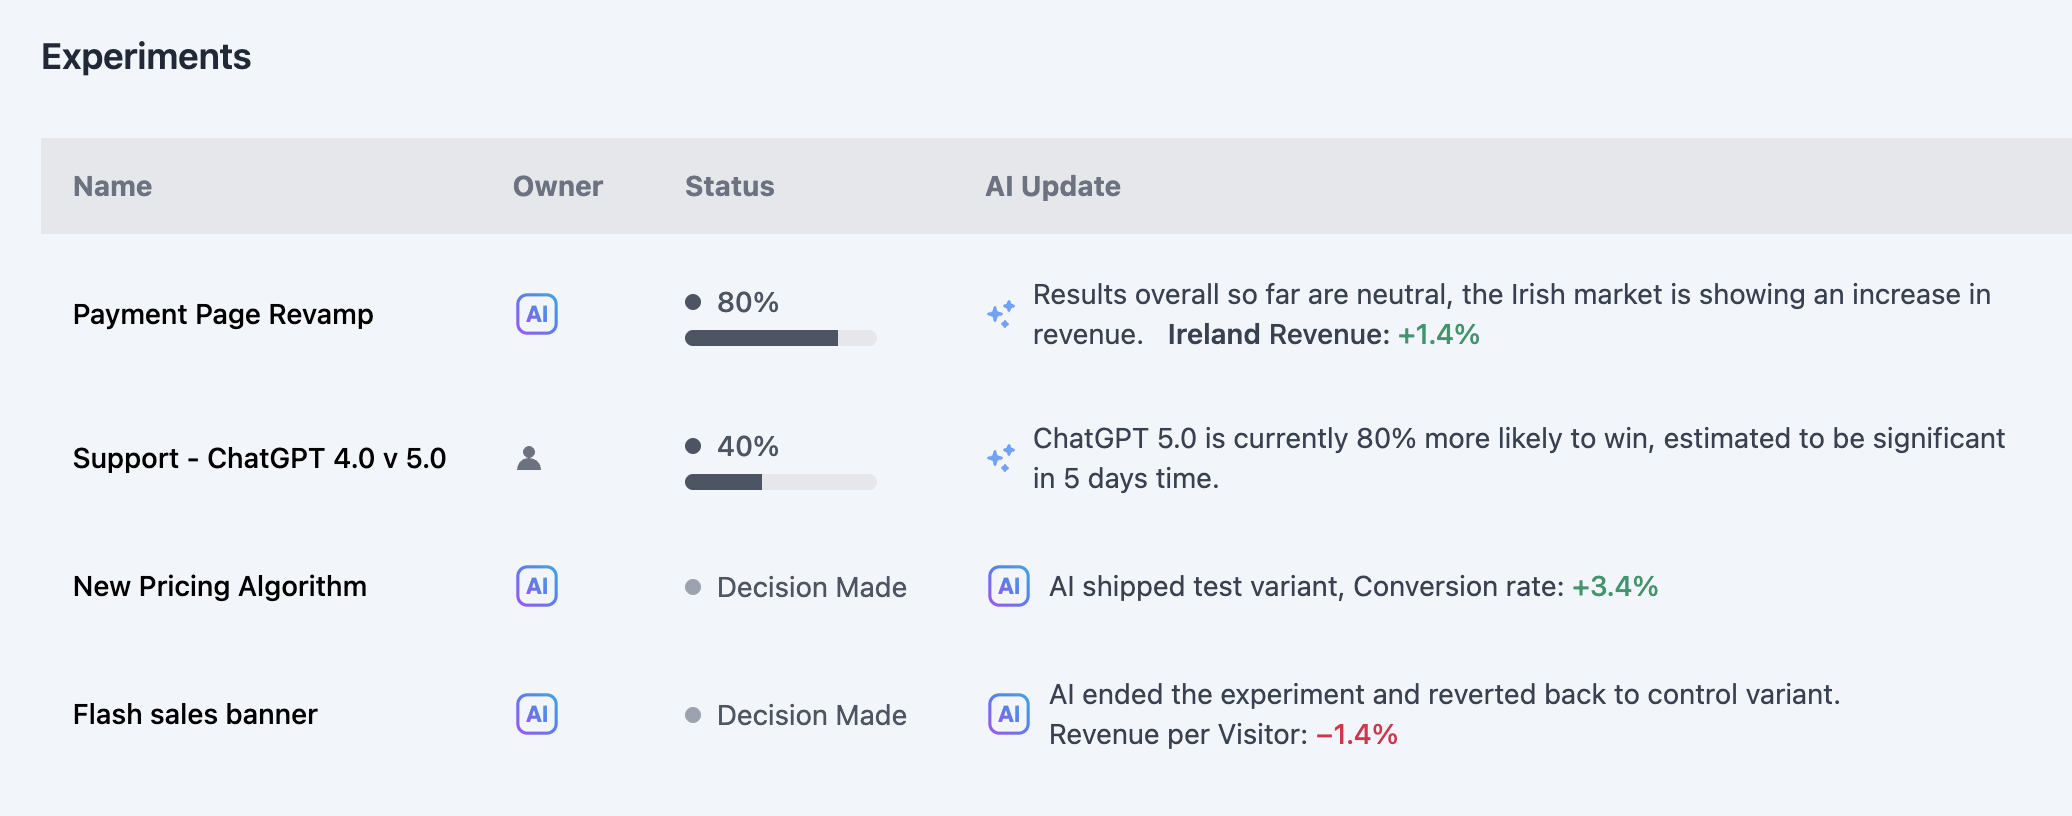Viewport: 2072px width, 816px height.
Task: Click AI owner icon for Flash sales banner
Action: tap(537, 714)
